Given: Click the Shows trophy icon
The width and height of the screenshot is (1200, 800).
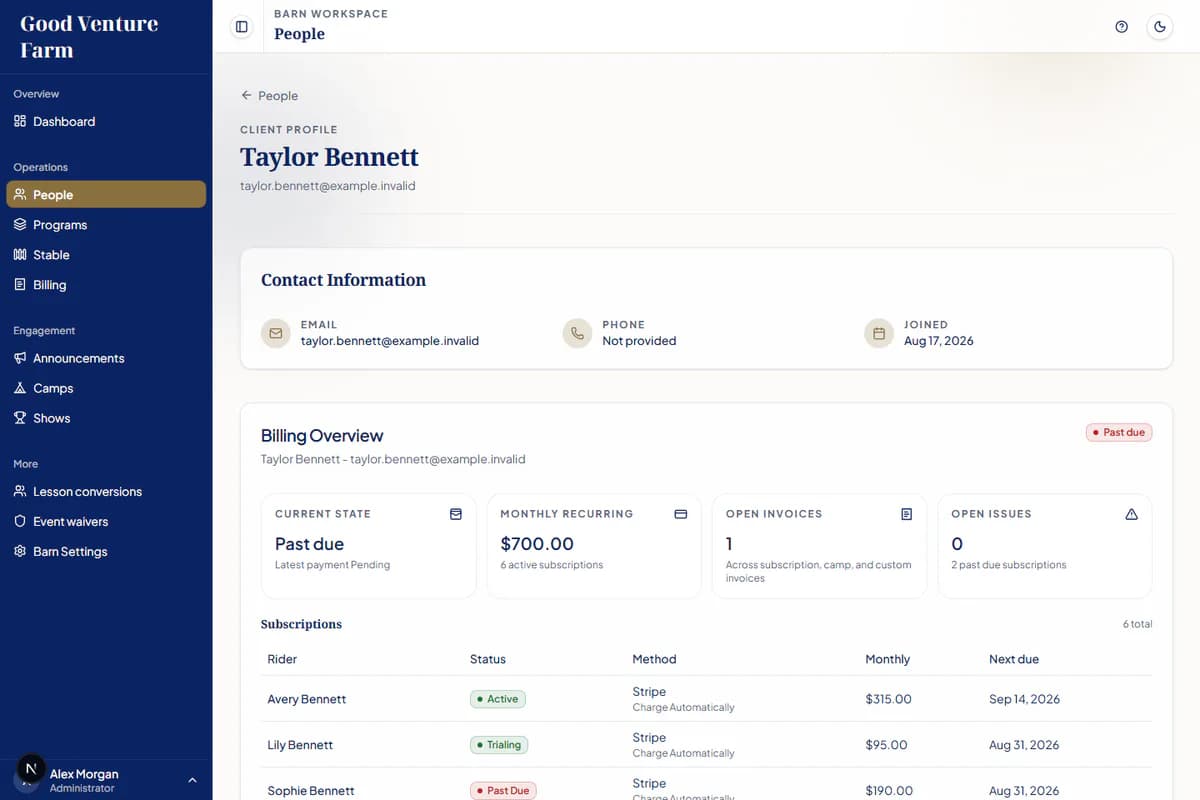Looking at the screenshot, I should point(20,418).
